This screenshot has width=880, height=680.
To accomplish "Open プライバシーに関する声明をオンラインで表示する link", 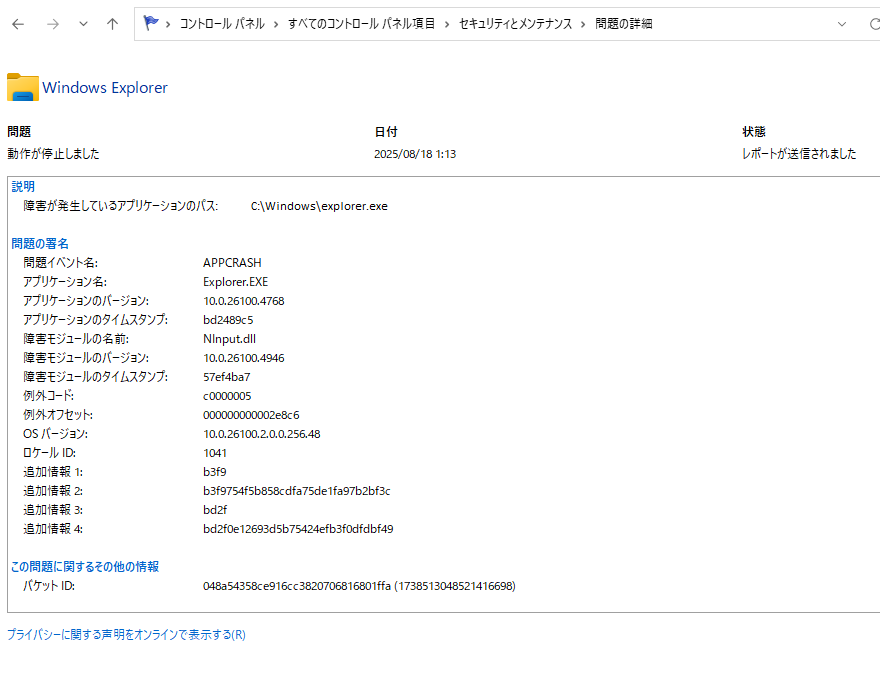I will click(126, 634).
